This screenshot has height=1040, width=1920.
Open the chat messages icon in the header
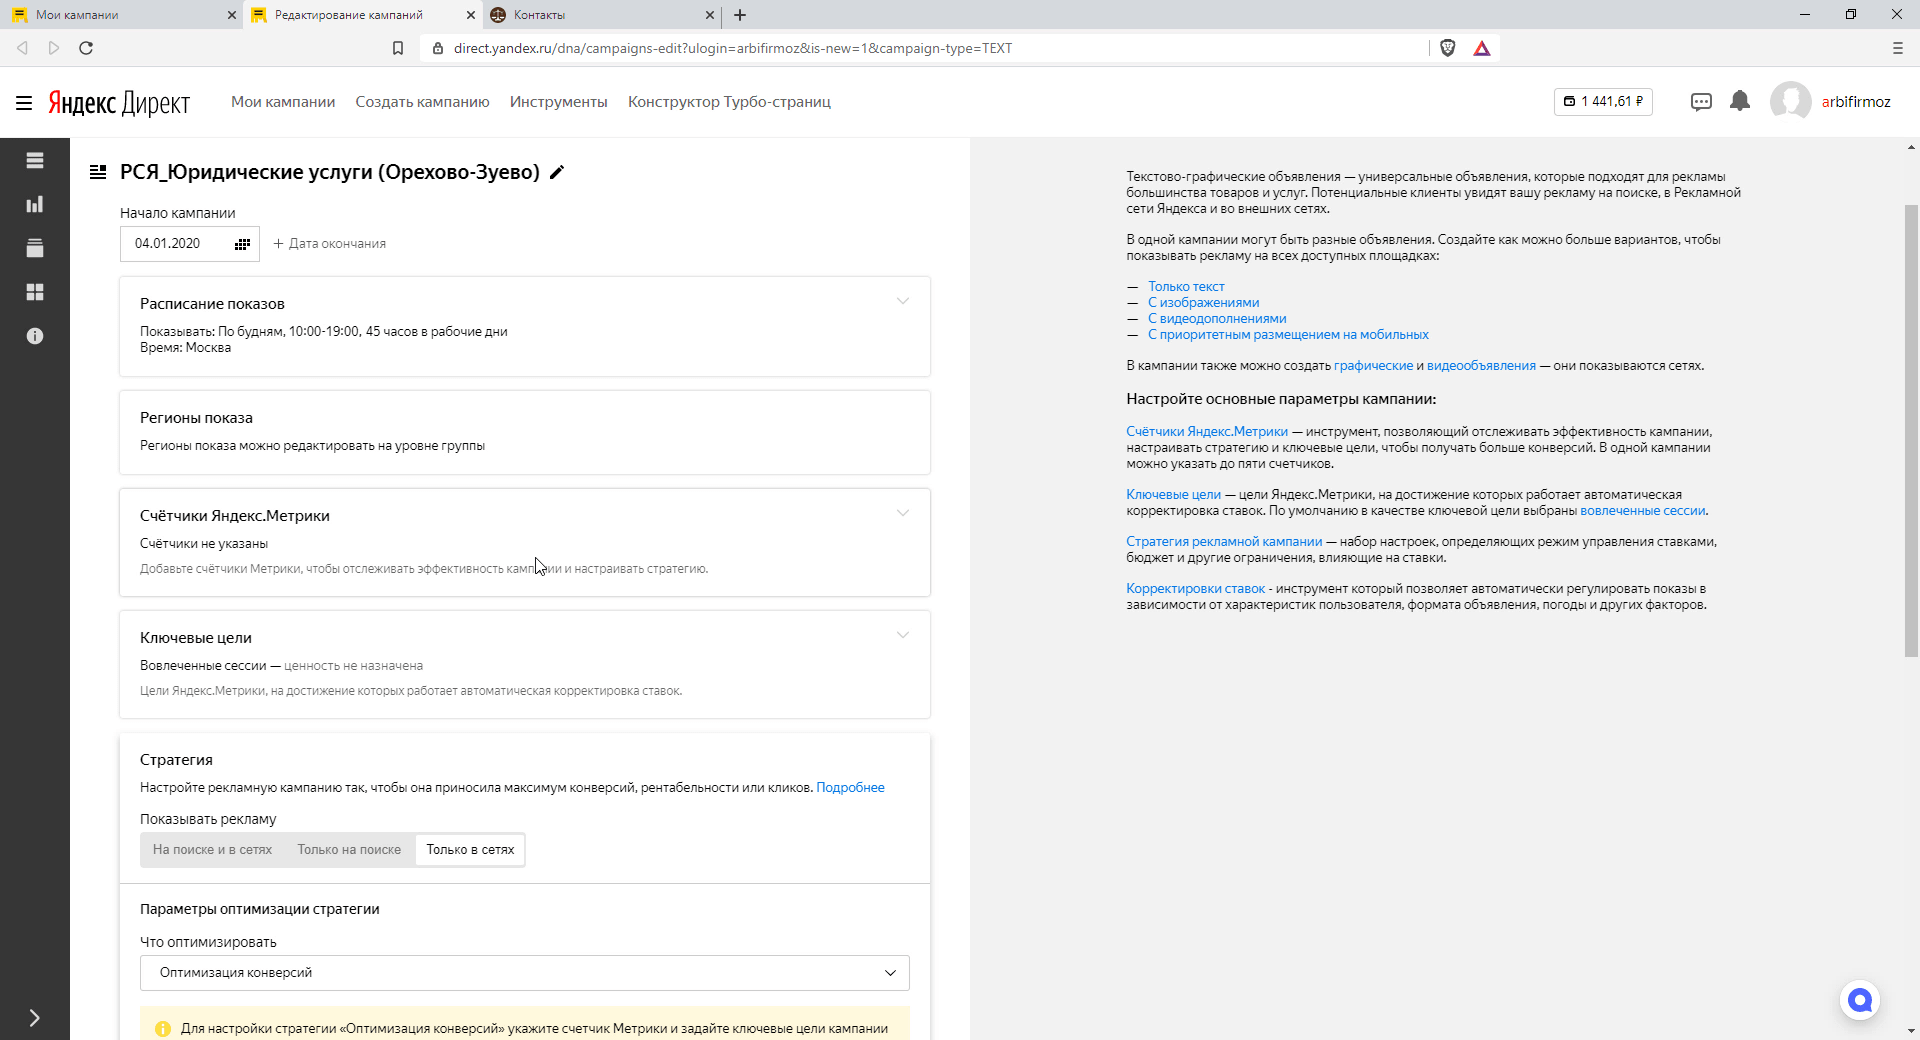pyautogui.click(x=1701, y=102)
